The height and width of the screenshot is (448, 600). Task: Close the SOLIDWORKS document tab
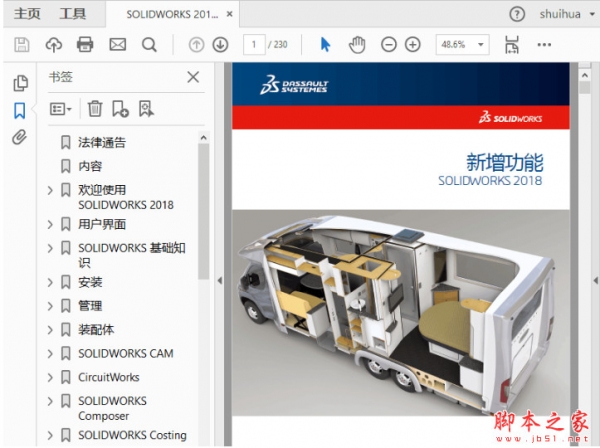230,14
